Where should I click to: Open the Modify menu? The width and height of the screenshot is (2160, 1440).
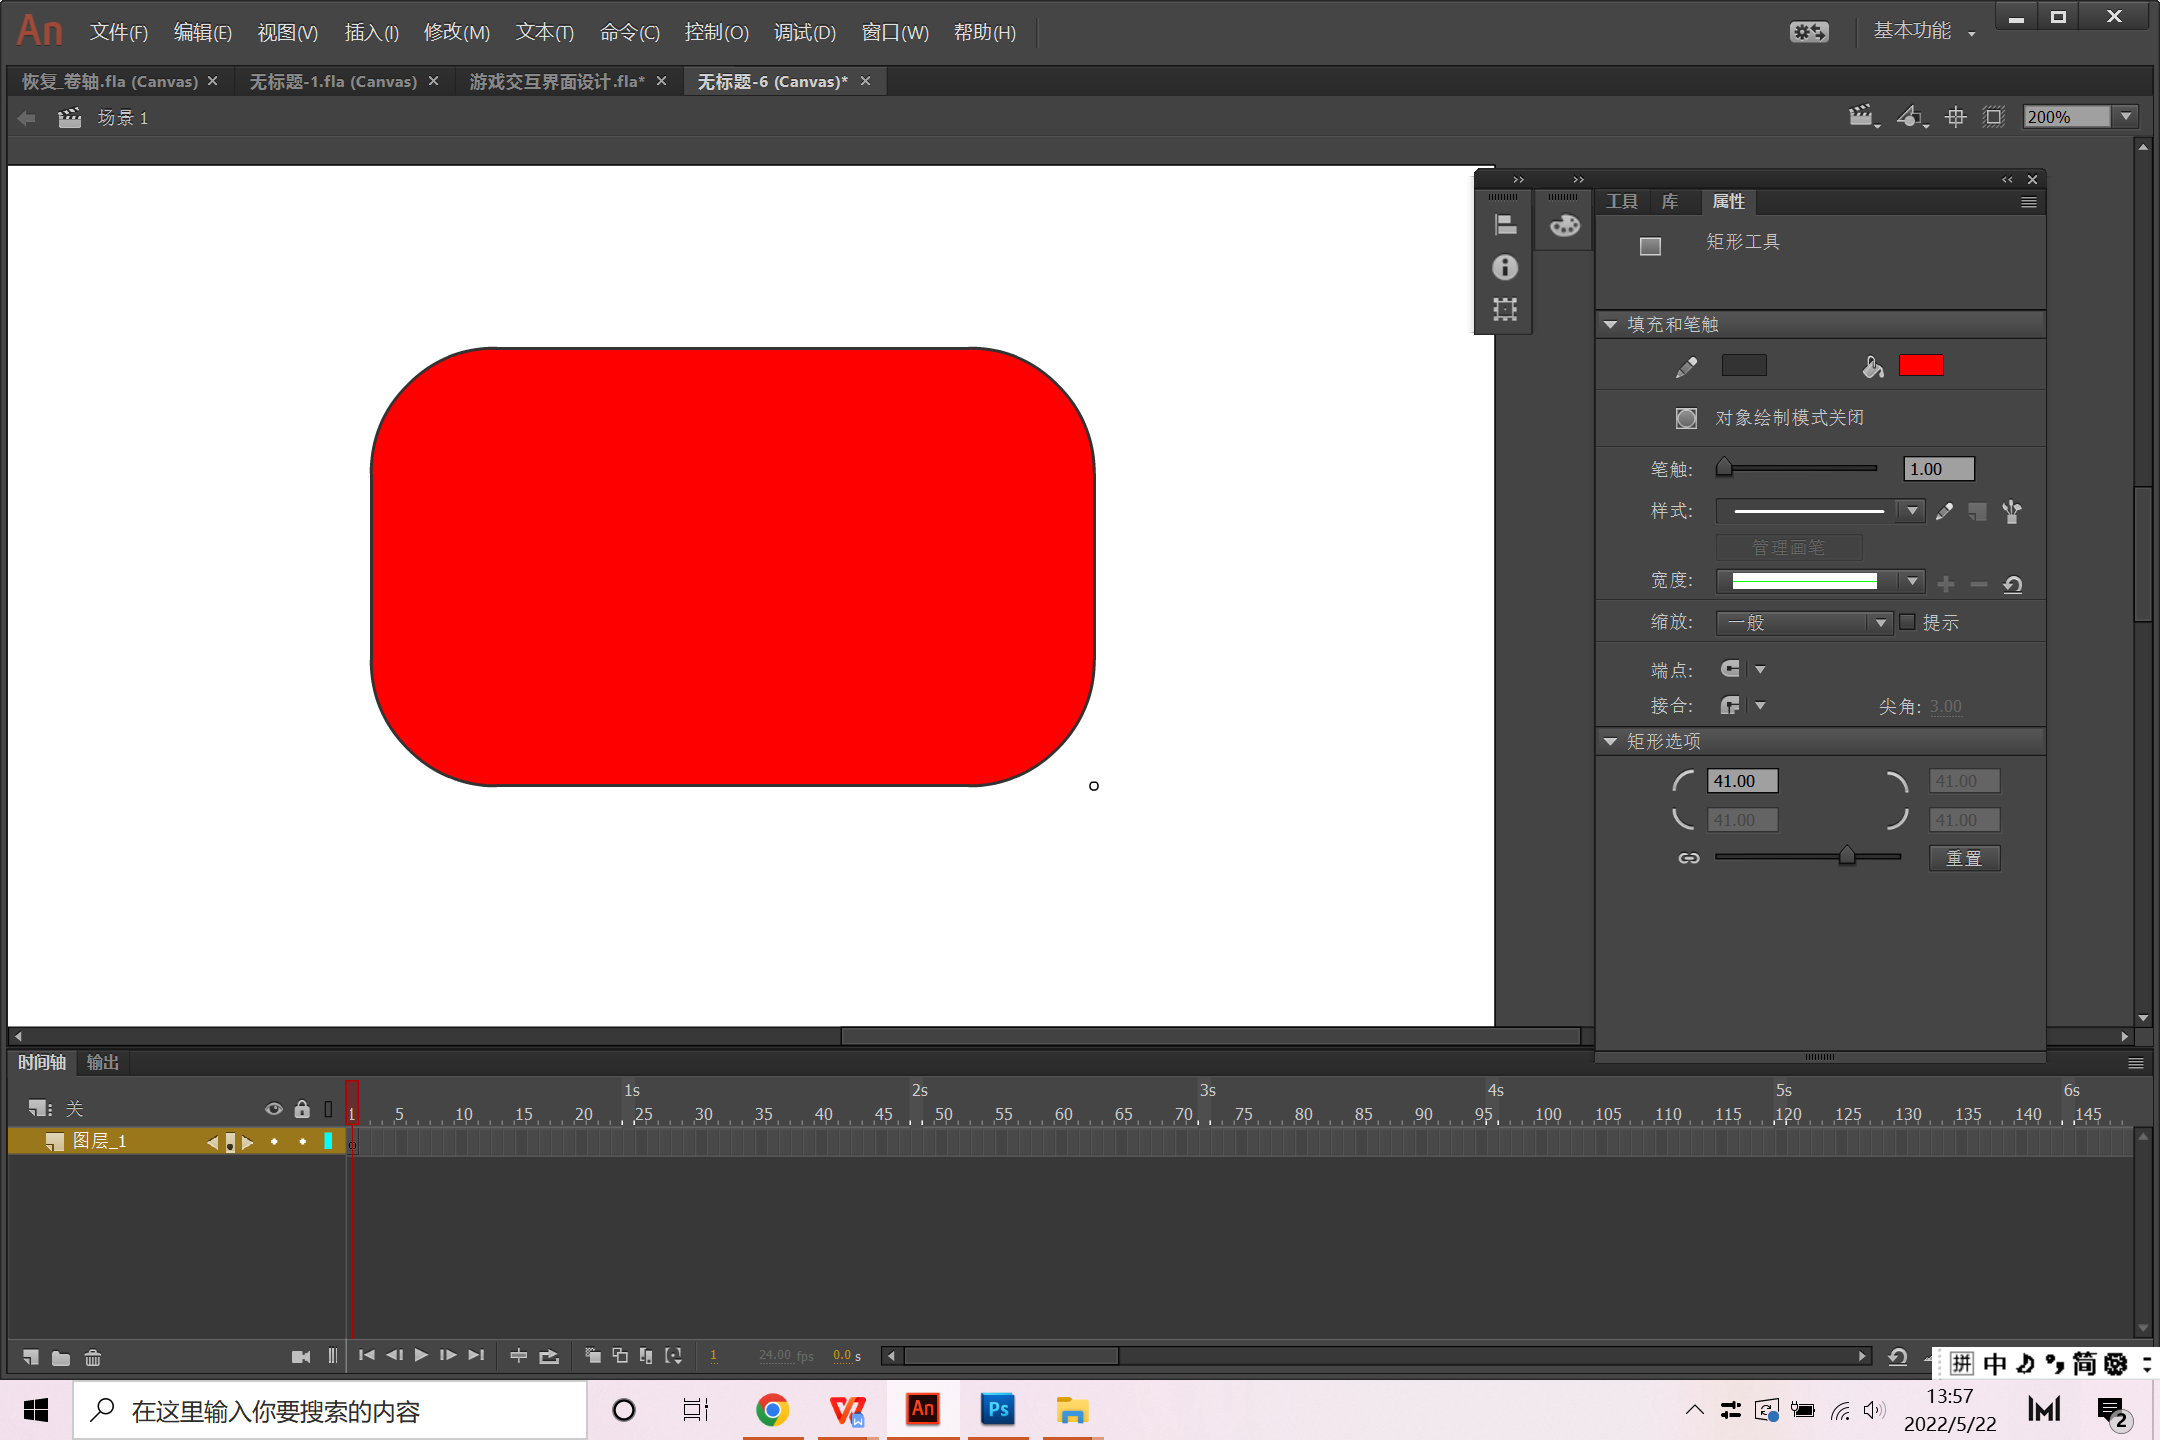pos(456,32)
